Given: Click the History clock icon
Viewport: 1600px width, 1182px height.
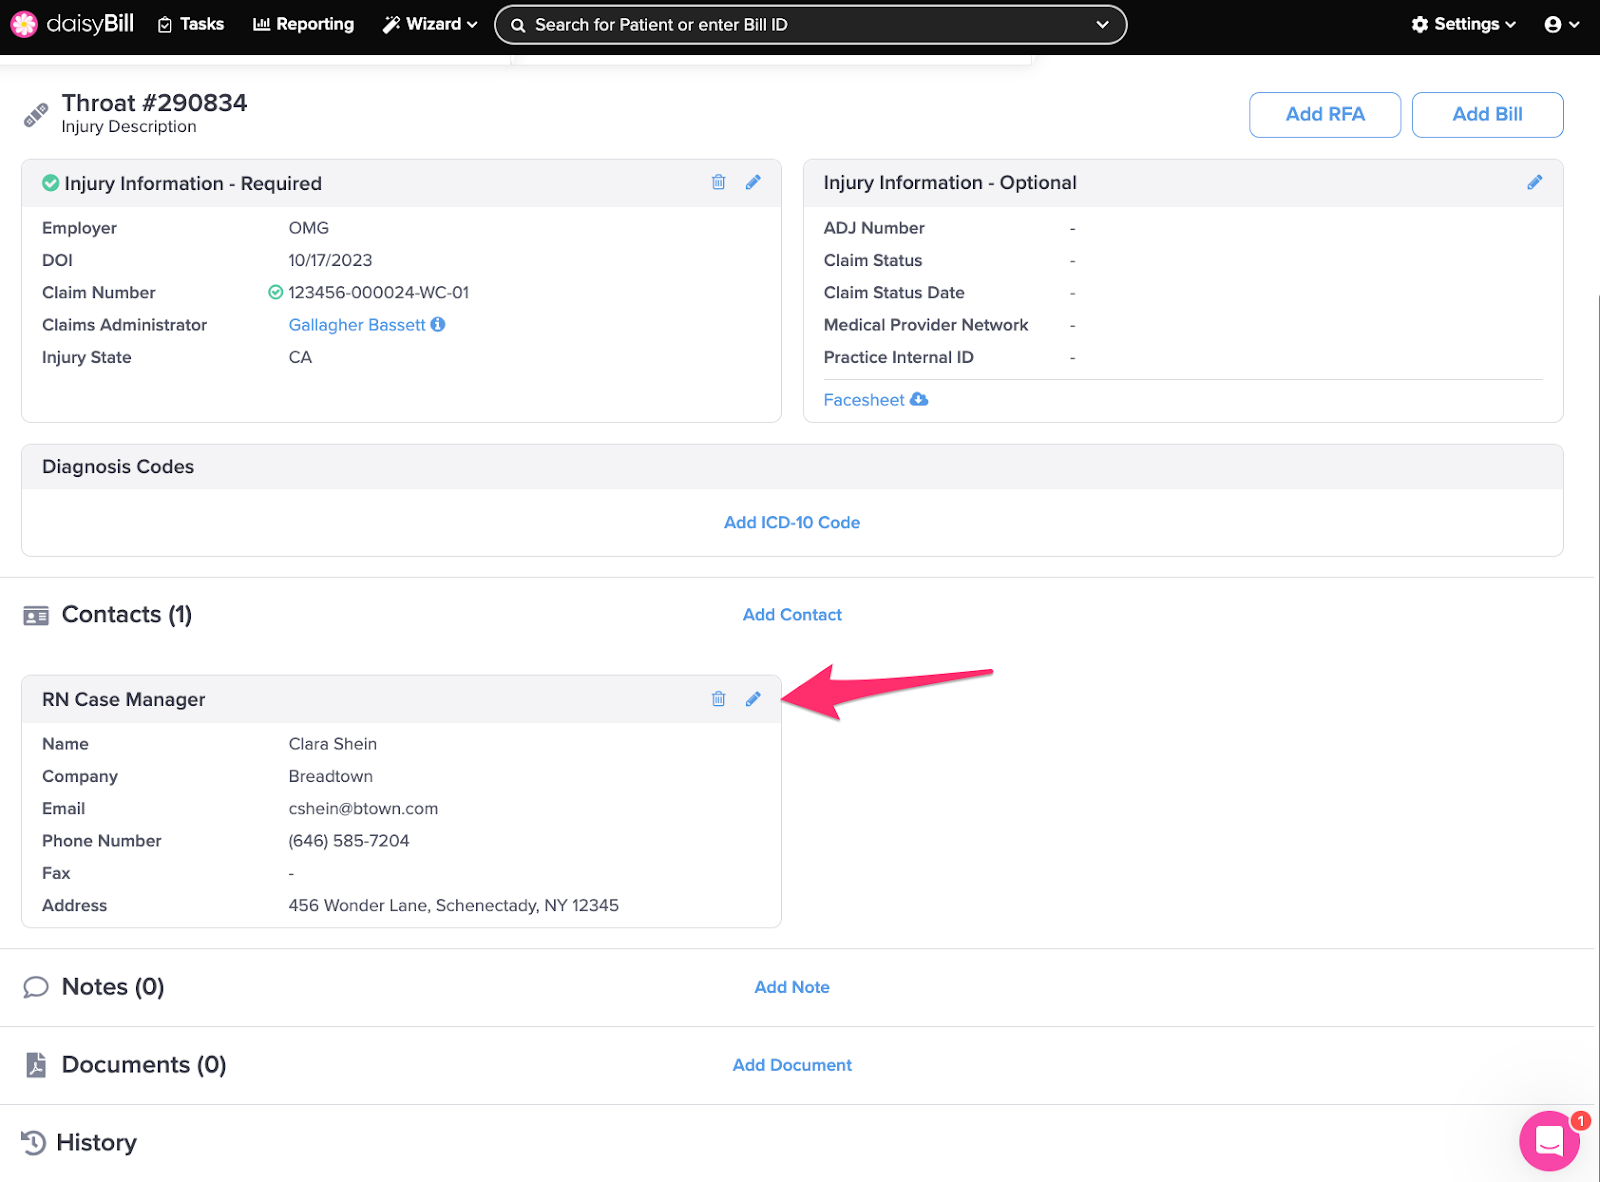Looking at the screenshot, I should [33, 1142].
